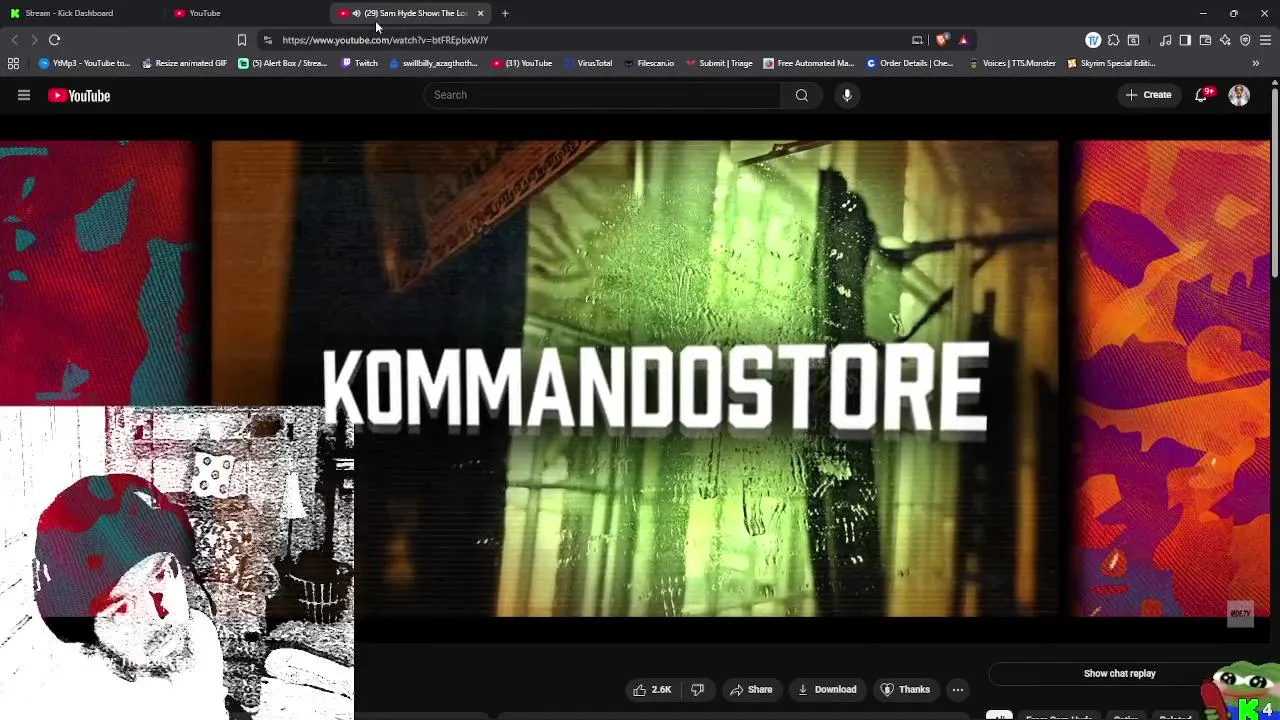Screen dimensions: 1280x720
Task: Open the Skyrim Special Edition bookmark
Action: 1111,63
